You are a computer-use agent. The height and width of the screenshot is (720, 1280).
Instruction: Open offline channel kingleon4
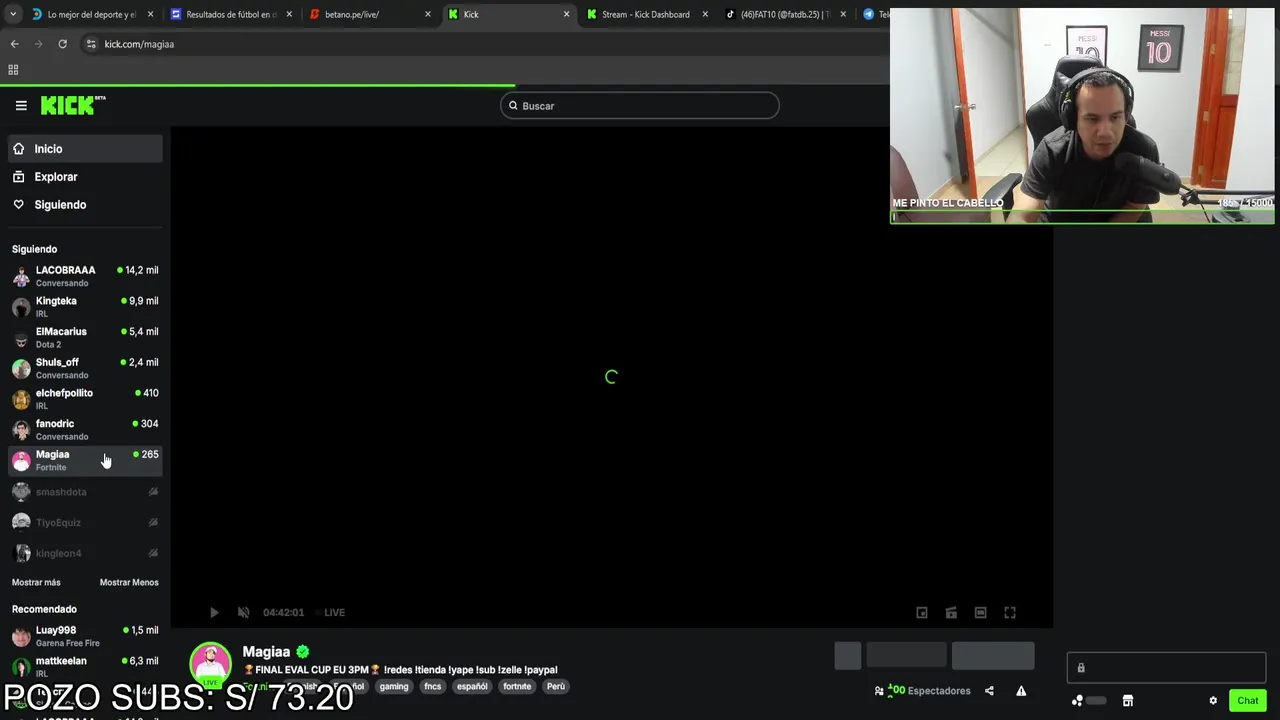[85, 553]
